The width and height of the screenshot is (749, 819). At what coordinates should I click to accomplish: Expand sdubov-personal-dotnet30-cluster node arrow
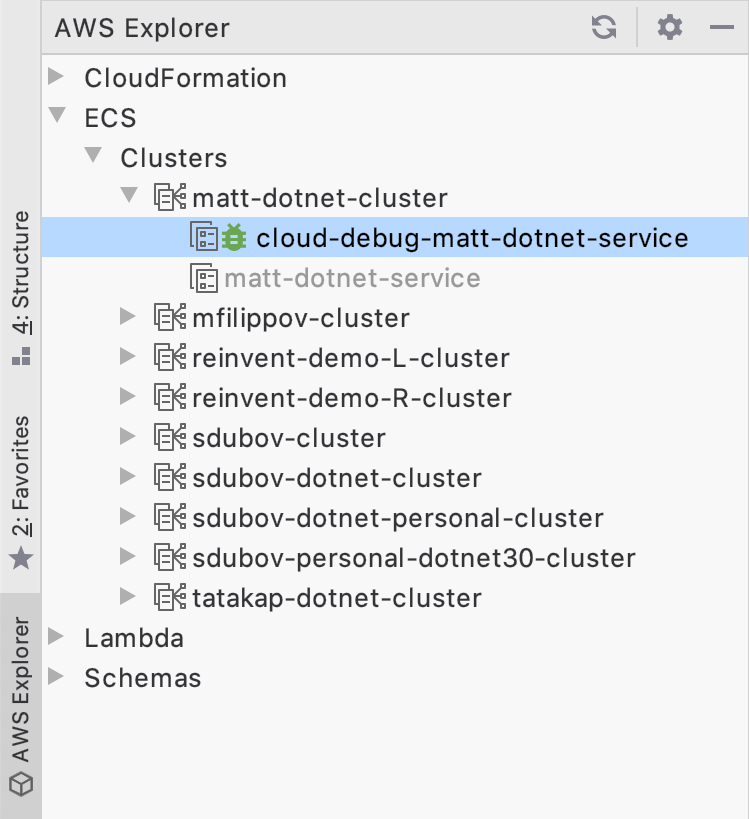click(127, 556)
